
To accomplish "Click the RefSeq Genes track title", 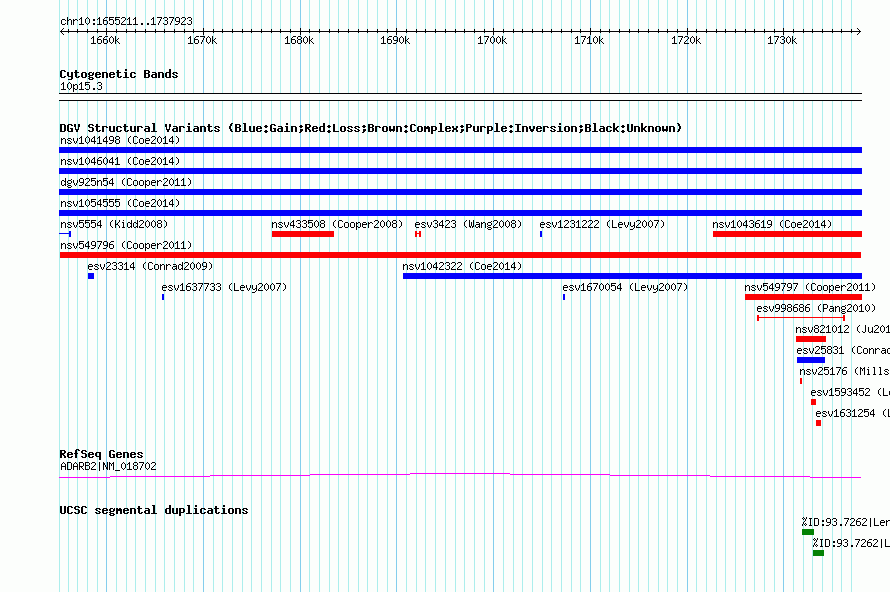I will click(x=101, y=454).
